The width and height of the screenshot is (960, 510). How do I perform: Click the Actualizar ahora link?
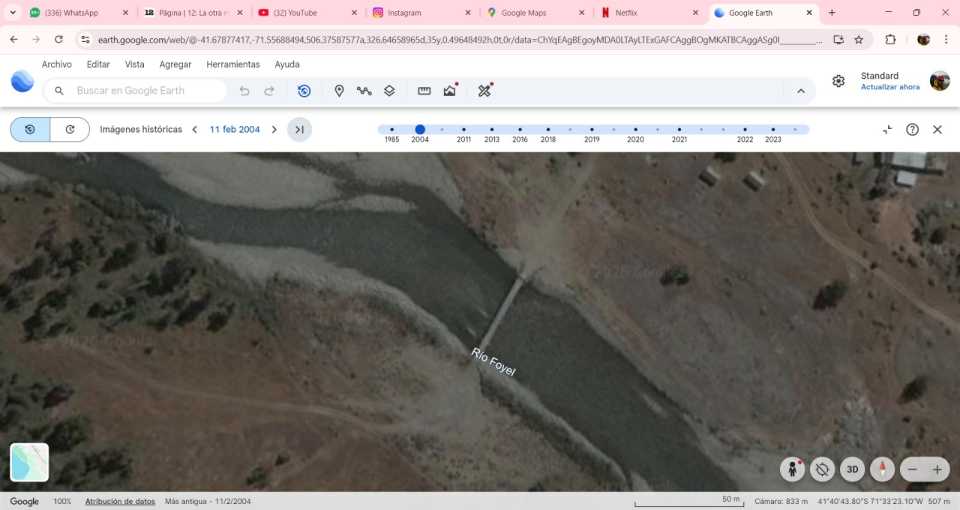click(x=890, y=87)
